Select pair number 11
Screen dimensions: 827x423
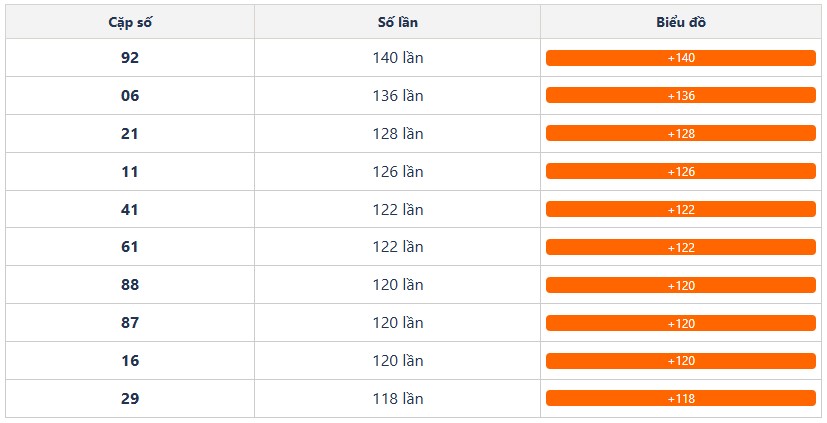click(129, 172)
